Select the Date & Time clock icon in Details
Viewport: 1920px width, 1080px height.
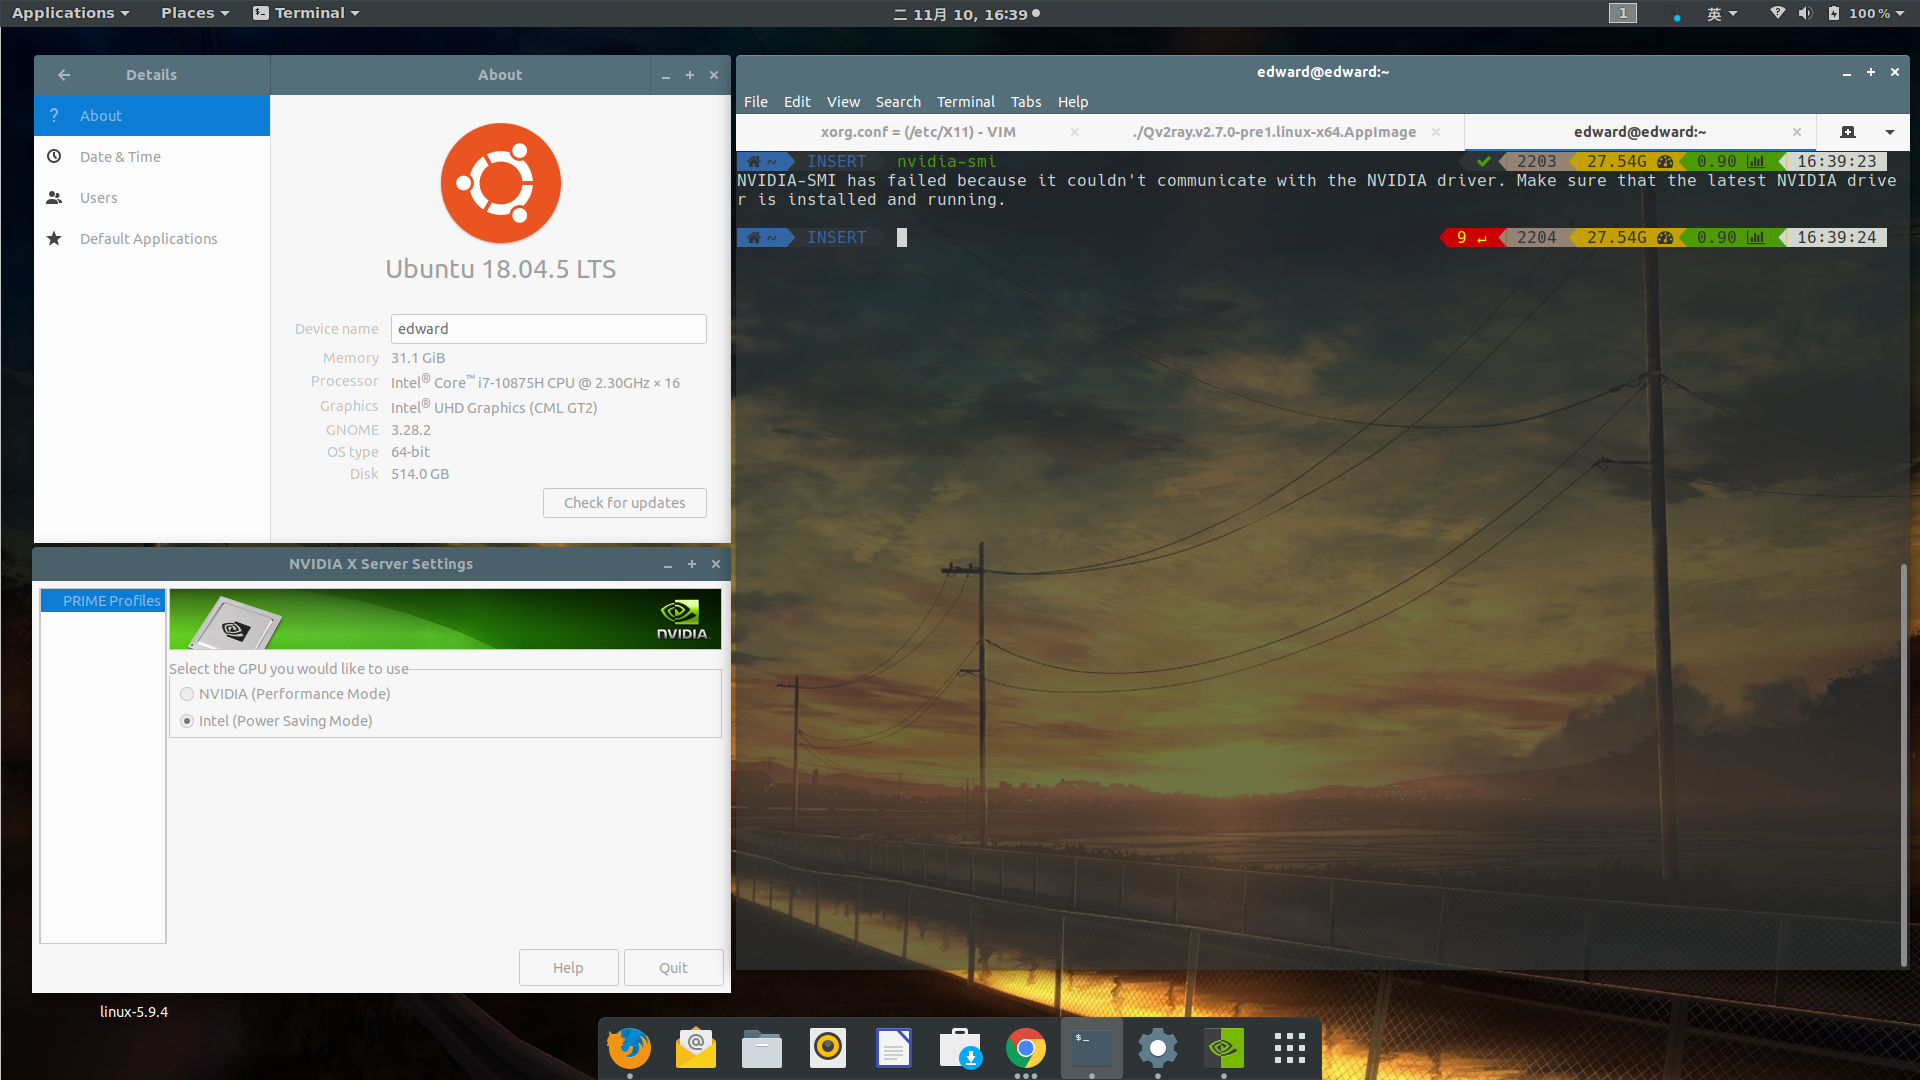coord(55,156)
